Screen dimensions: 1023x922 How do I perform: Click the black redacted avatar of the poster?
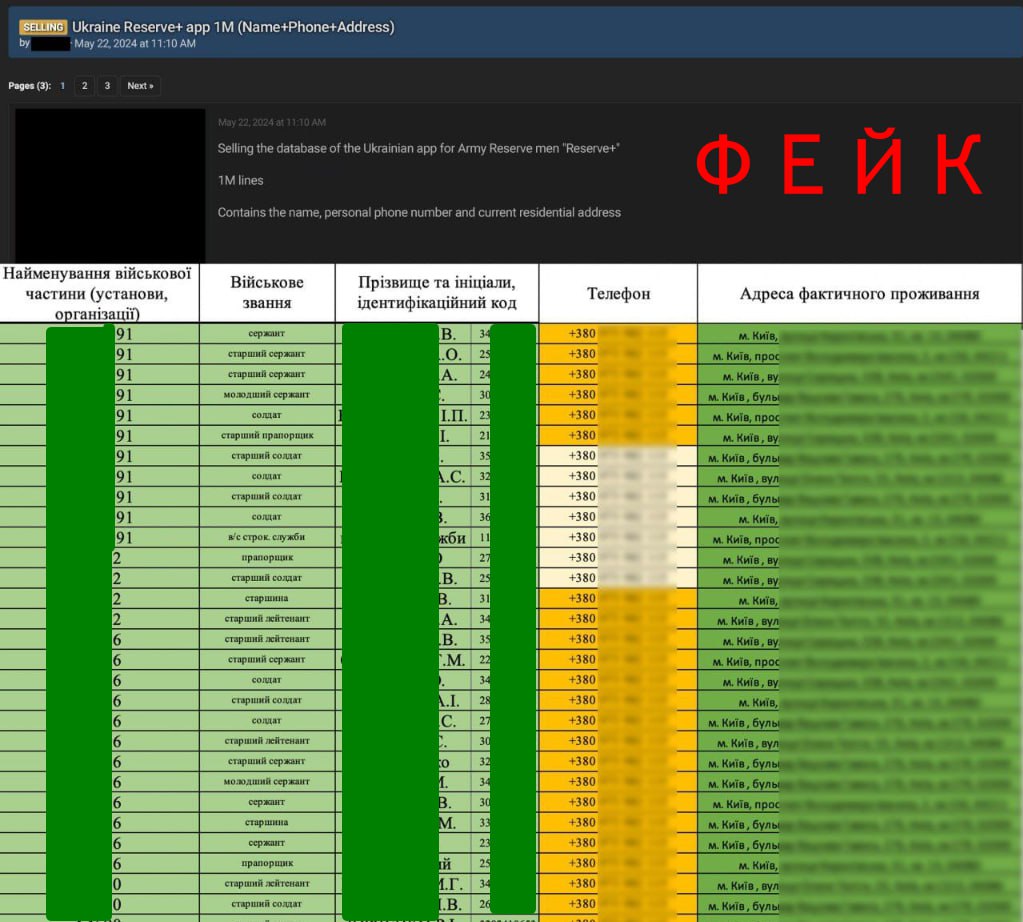pos(110,185)
